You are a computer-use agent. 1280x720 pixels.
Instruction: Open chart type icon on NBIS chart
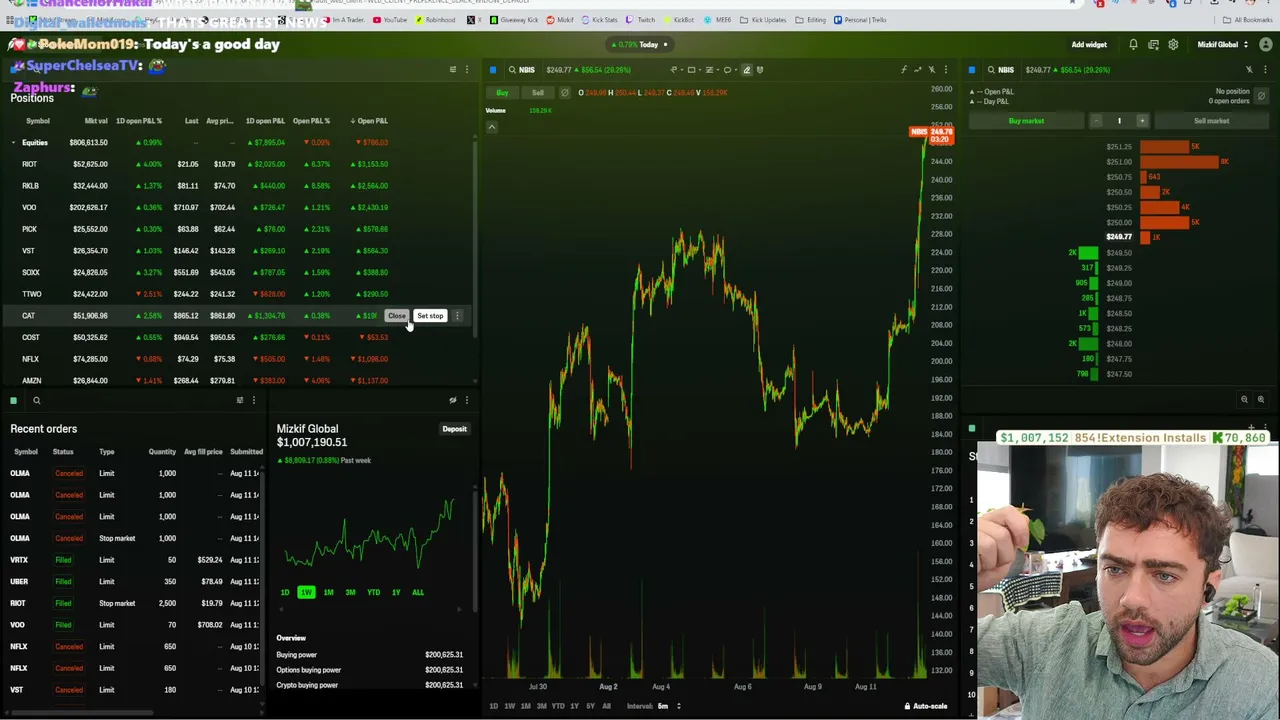tap(918, 70)
